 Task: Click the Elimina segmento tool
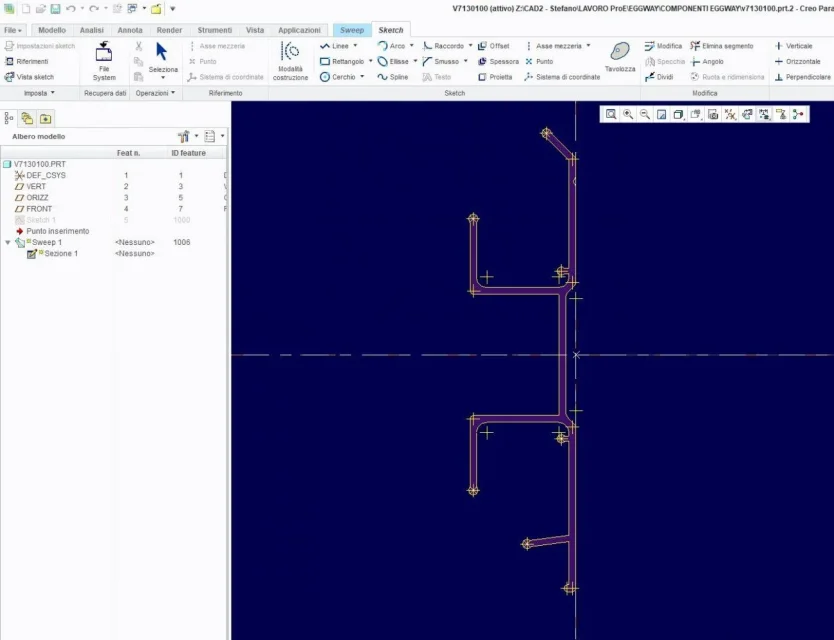(721, 46)
